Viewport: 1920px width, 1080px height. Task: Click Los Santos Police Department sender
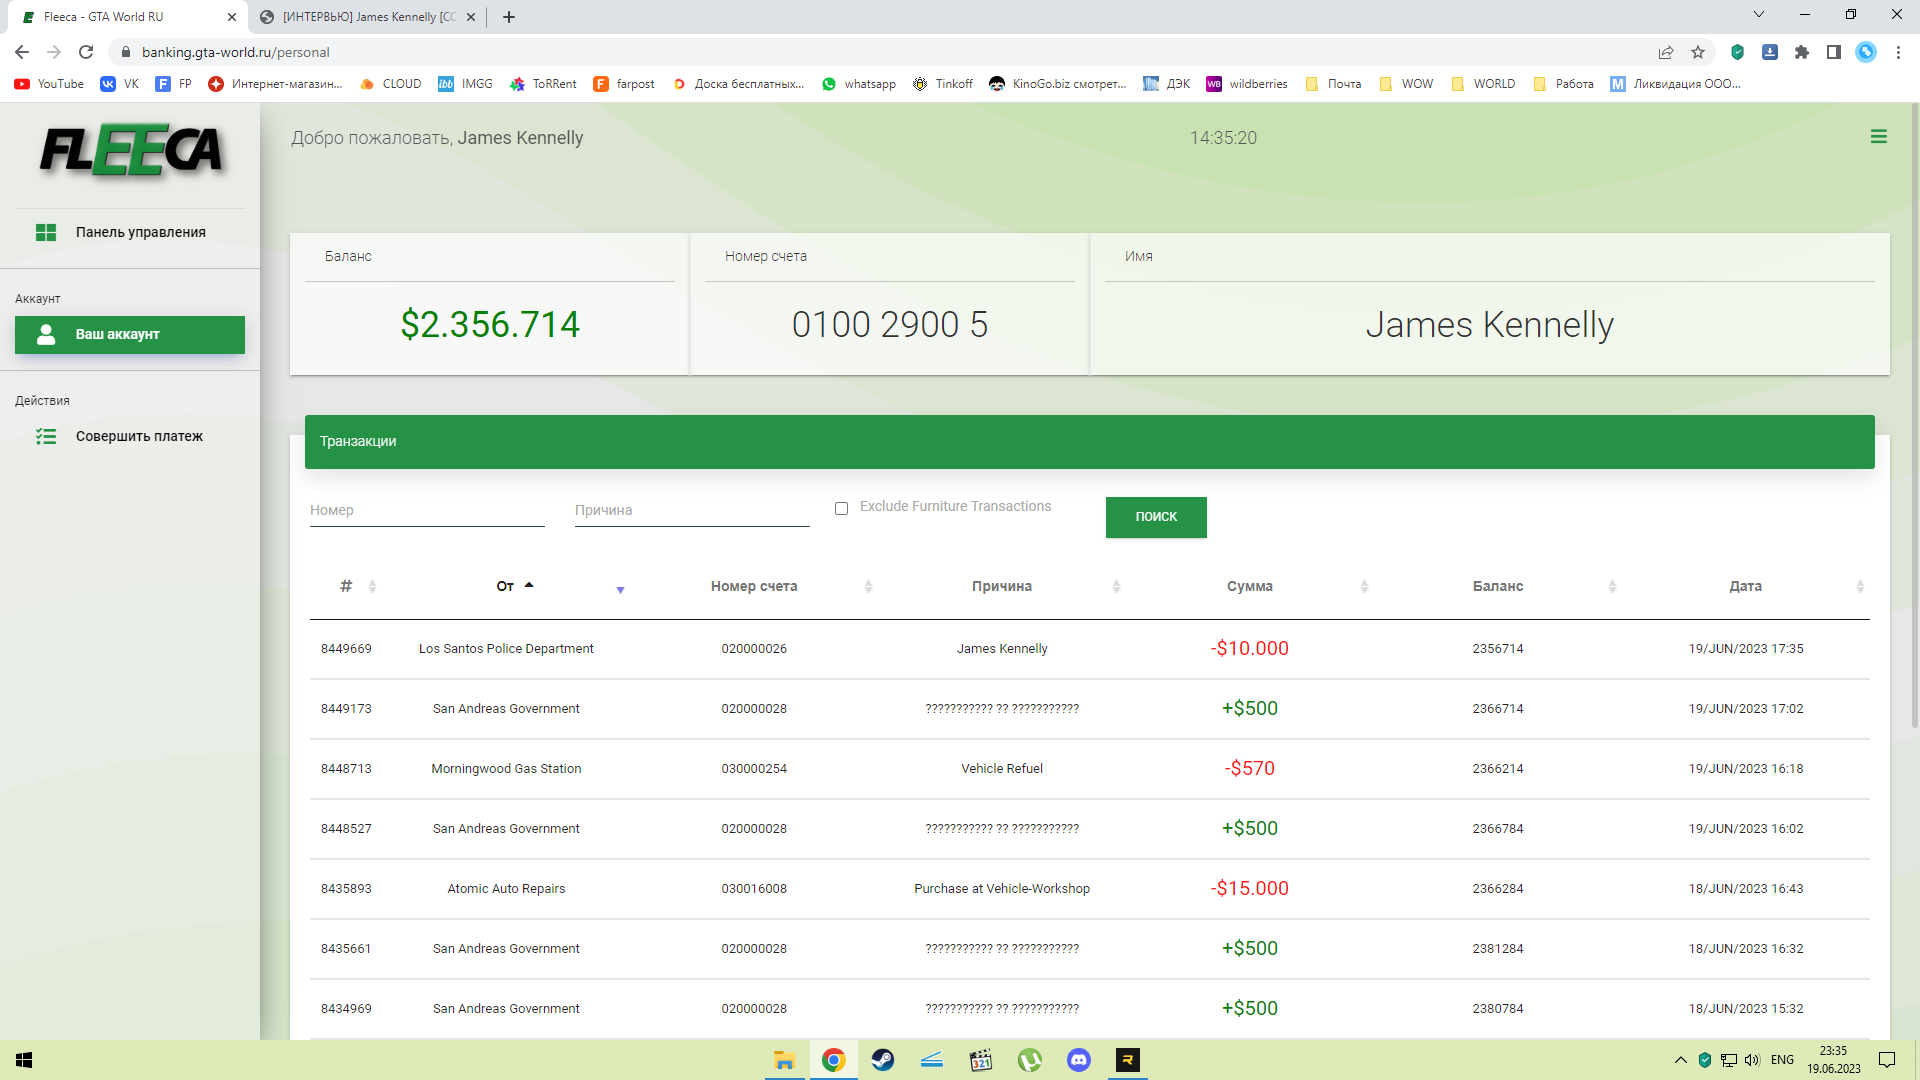pos(506,649)
